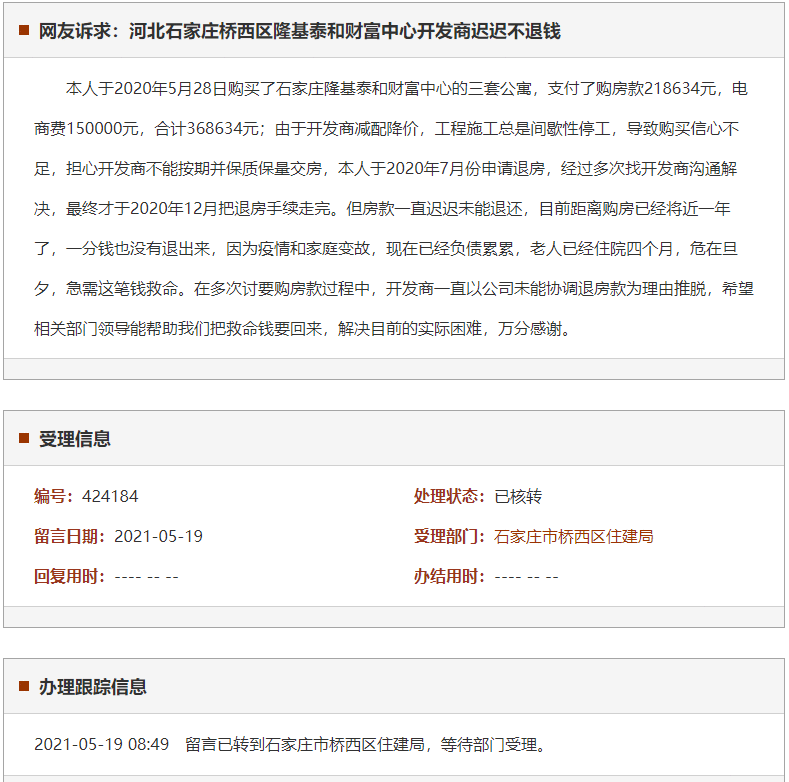Click the red square bullet beside 受理信息
This screenshot has width=789, height=782.
(x=24, y=438)
